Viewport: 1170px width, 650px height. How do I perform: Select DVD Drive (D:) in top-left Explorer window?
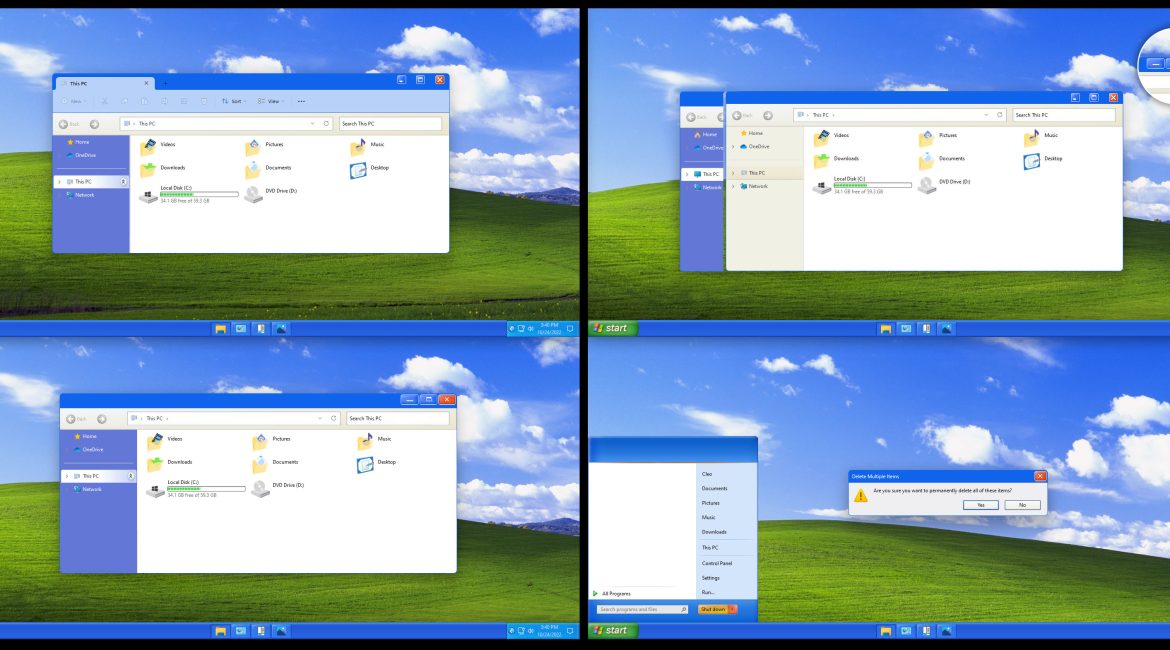[x=271, y=193]
